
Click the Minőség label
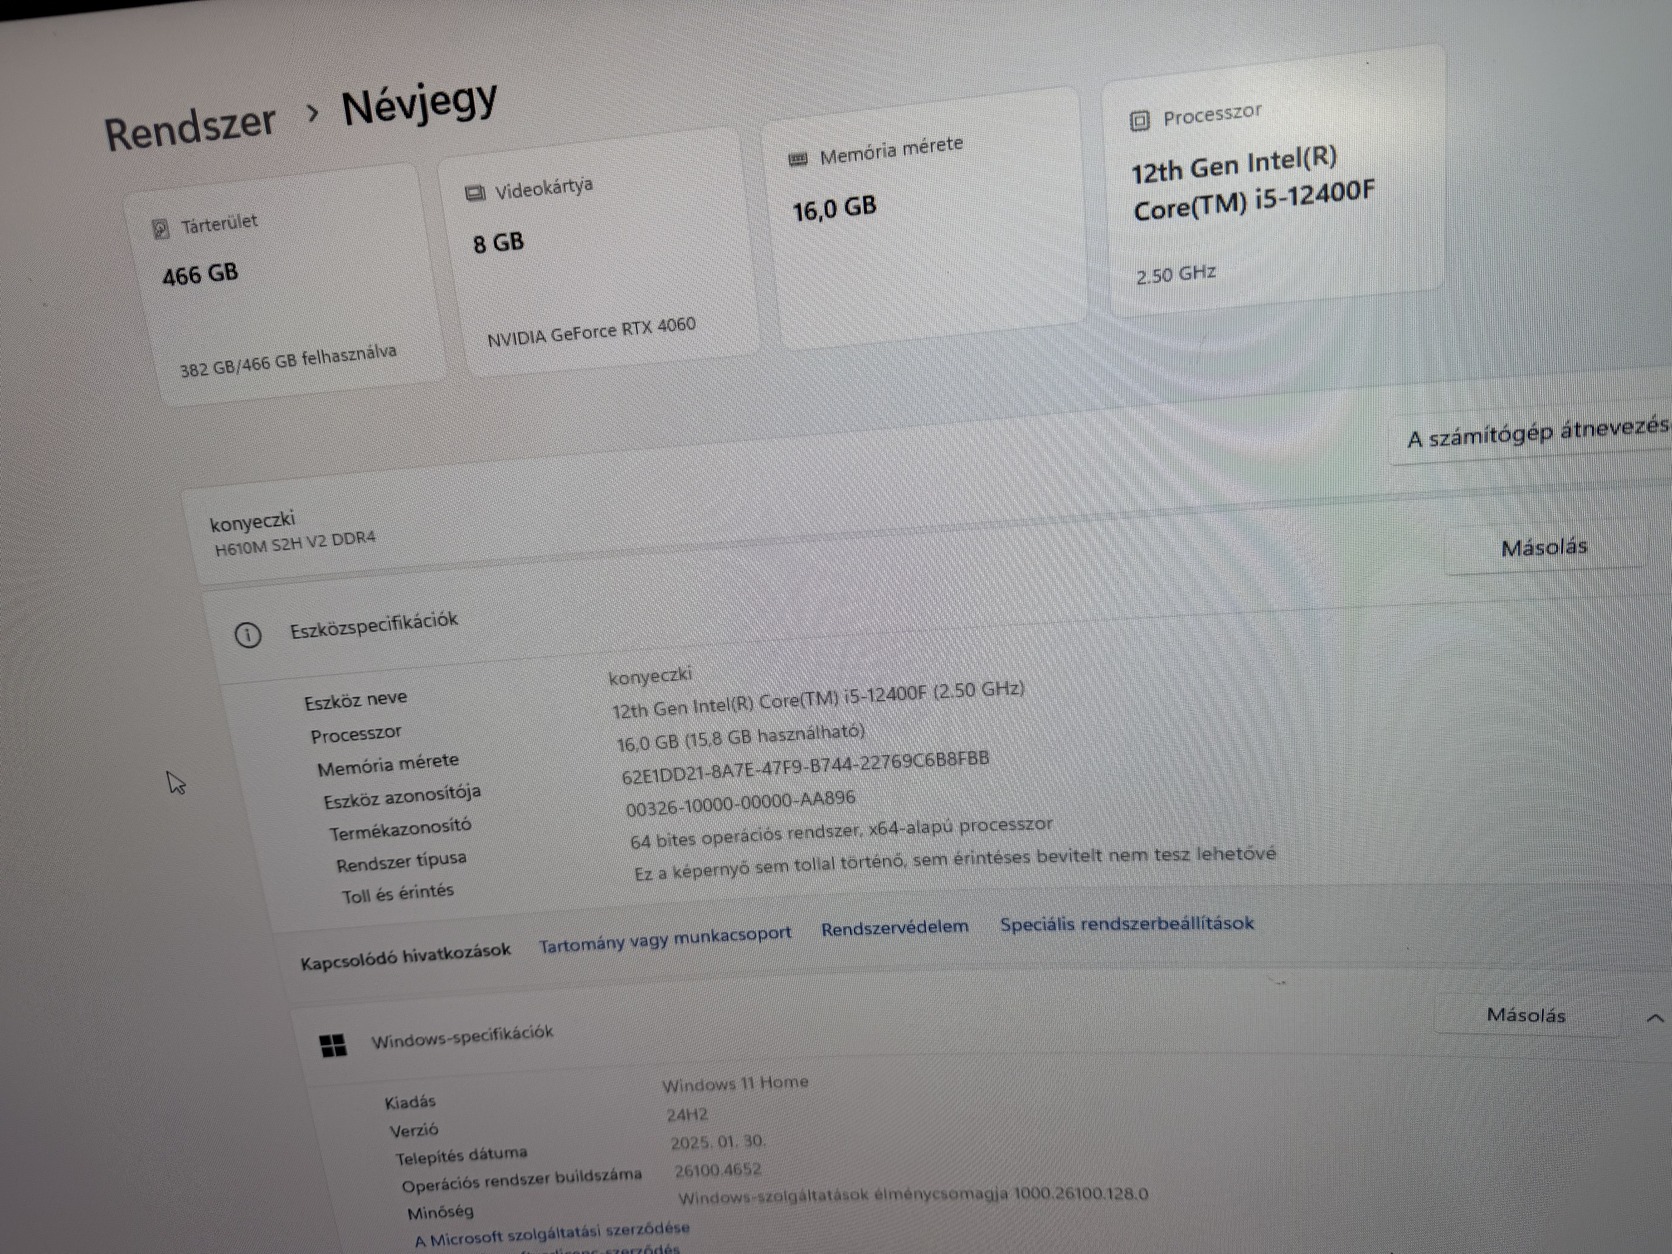(441, 1212)
